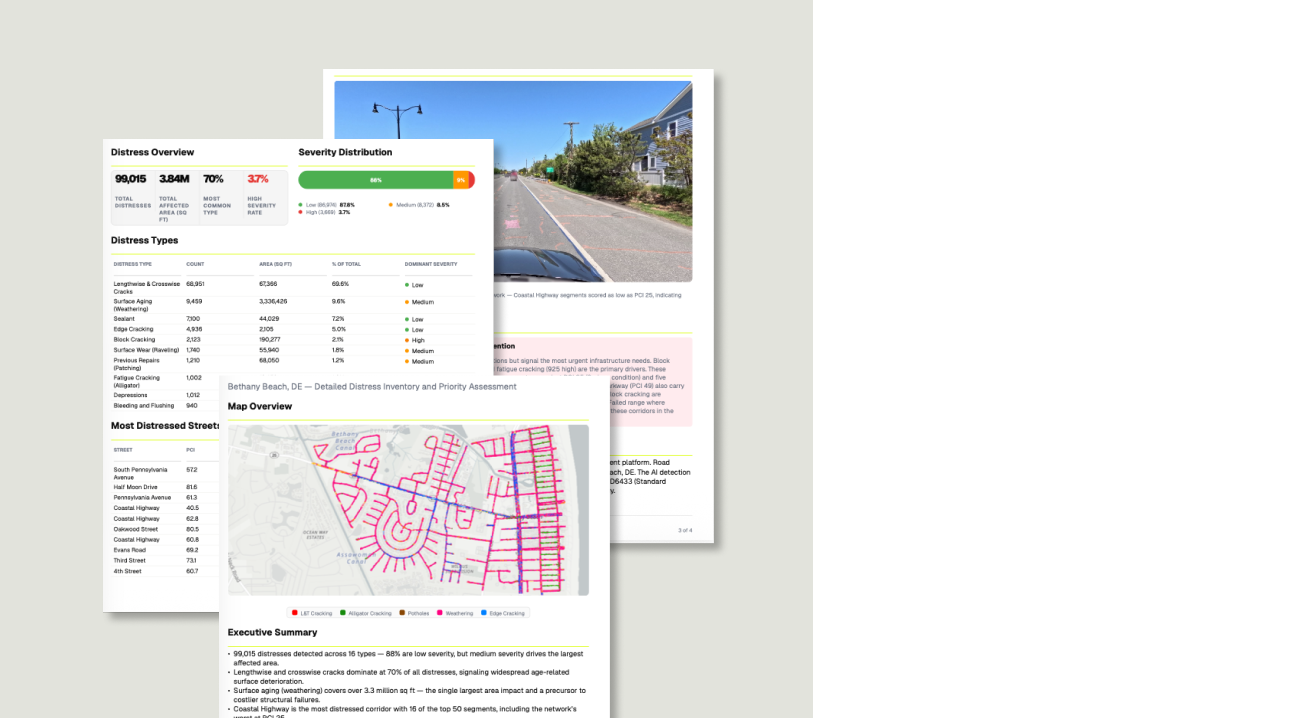Click the Bethany Beach, DE report title

coord(372,386)
